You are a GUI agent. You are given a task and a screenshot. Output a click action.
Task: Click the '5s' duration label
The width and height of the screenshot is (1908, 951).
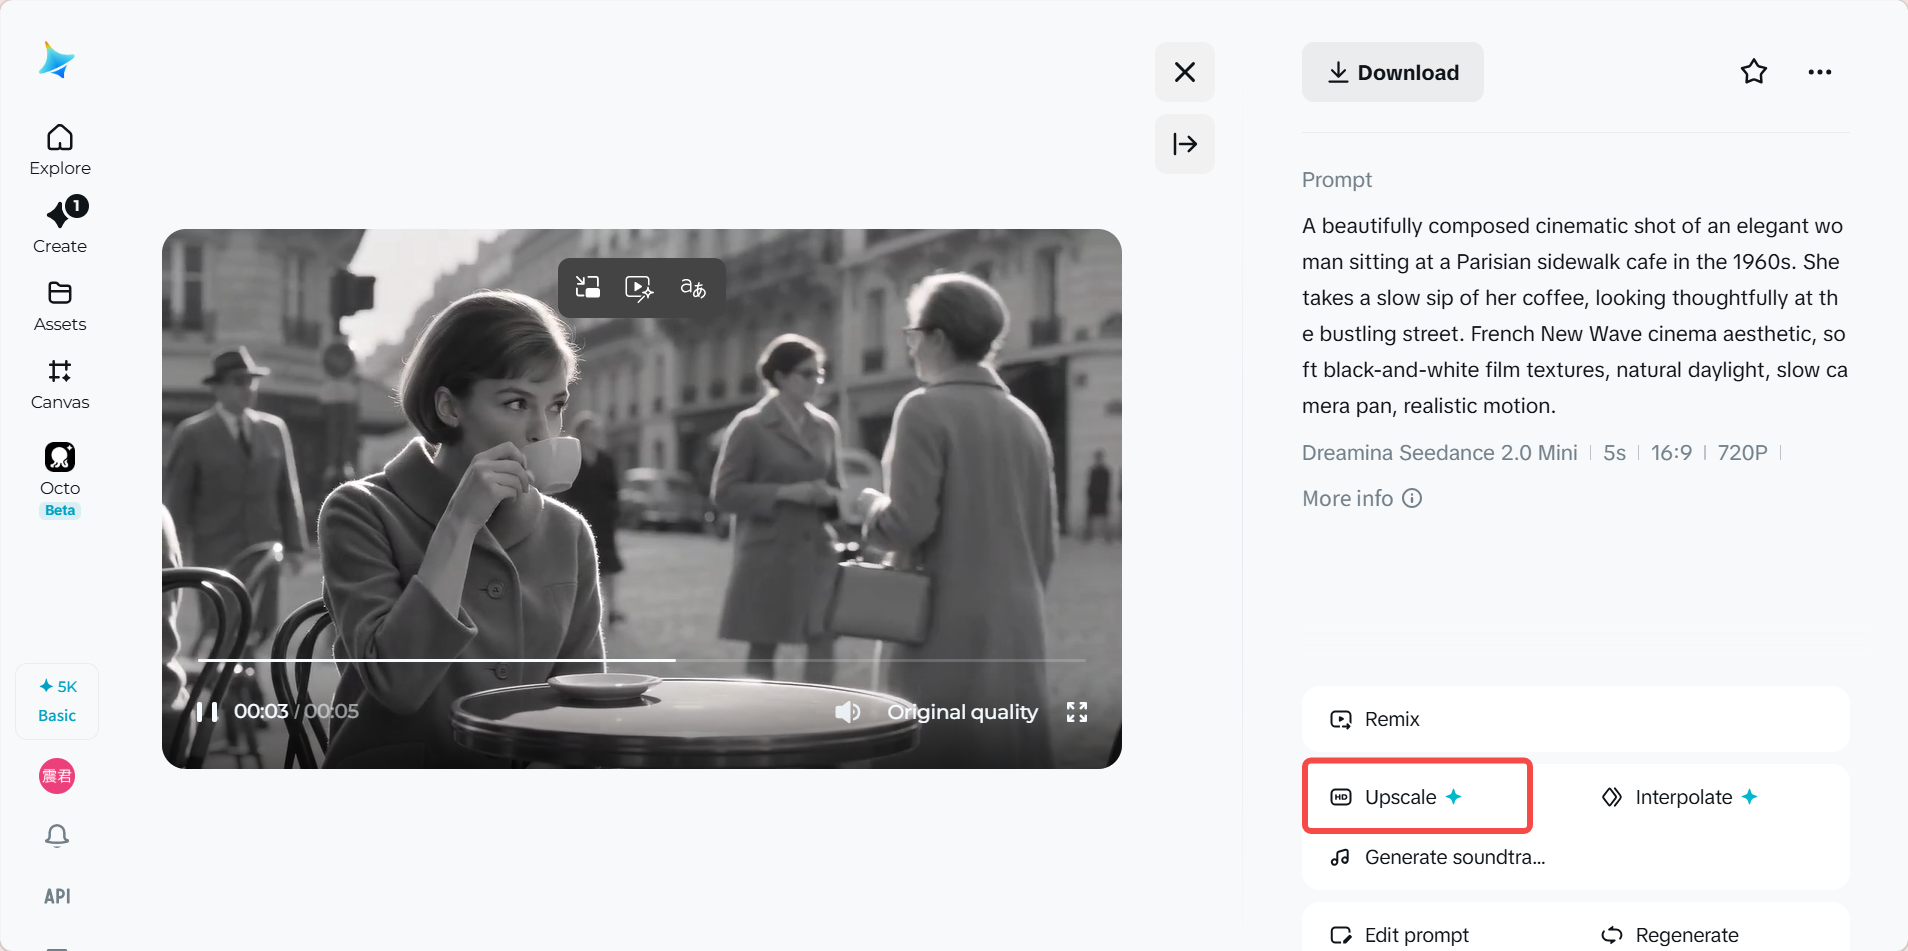[1614, 453]
